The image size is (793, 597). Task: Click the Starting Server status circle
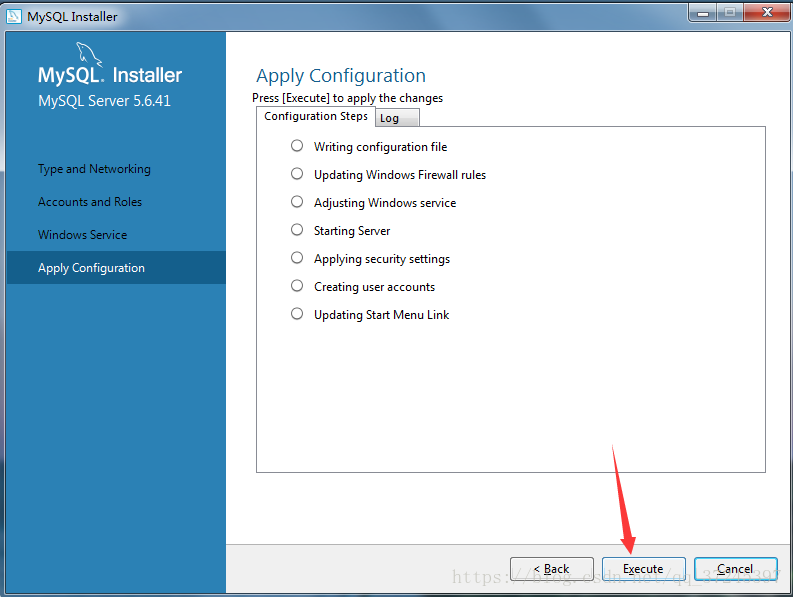(x=297, y=230)
